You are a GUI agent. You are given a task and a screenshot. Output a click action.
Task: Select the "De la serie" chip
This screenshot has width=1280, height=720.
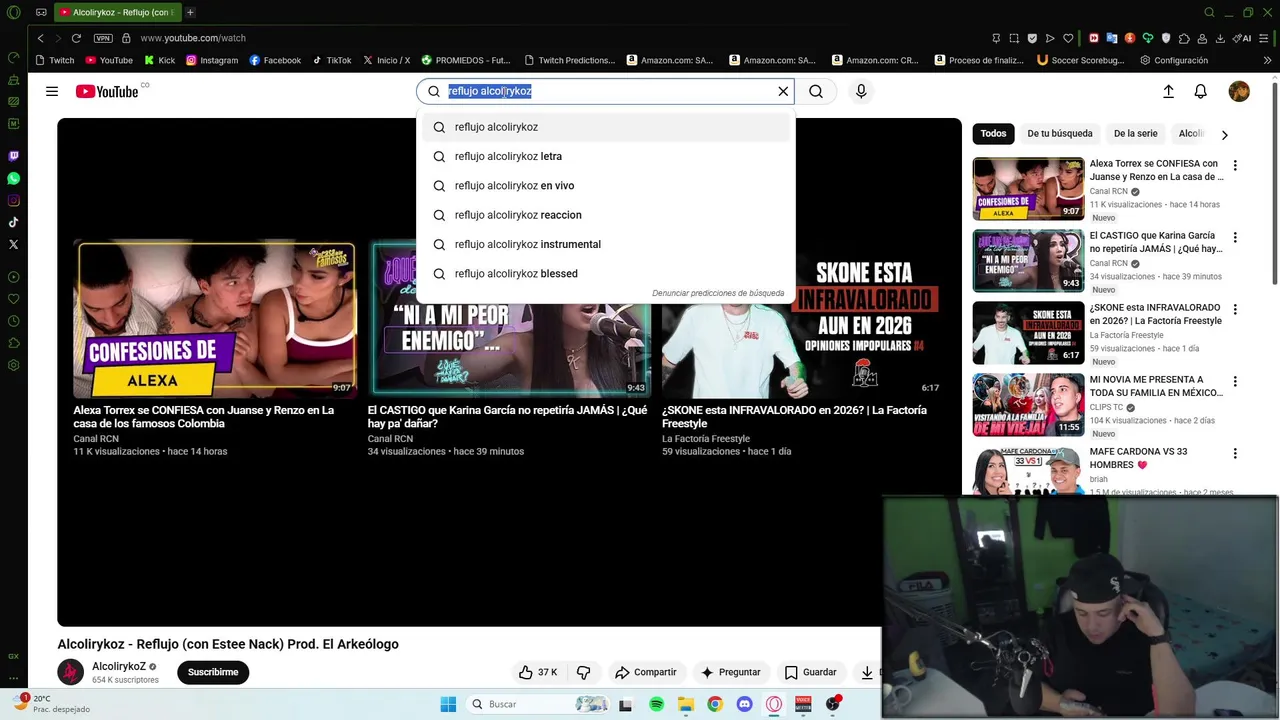1135,133
